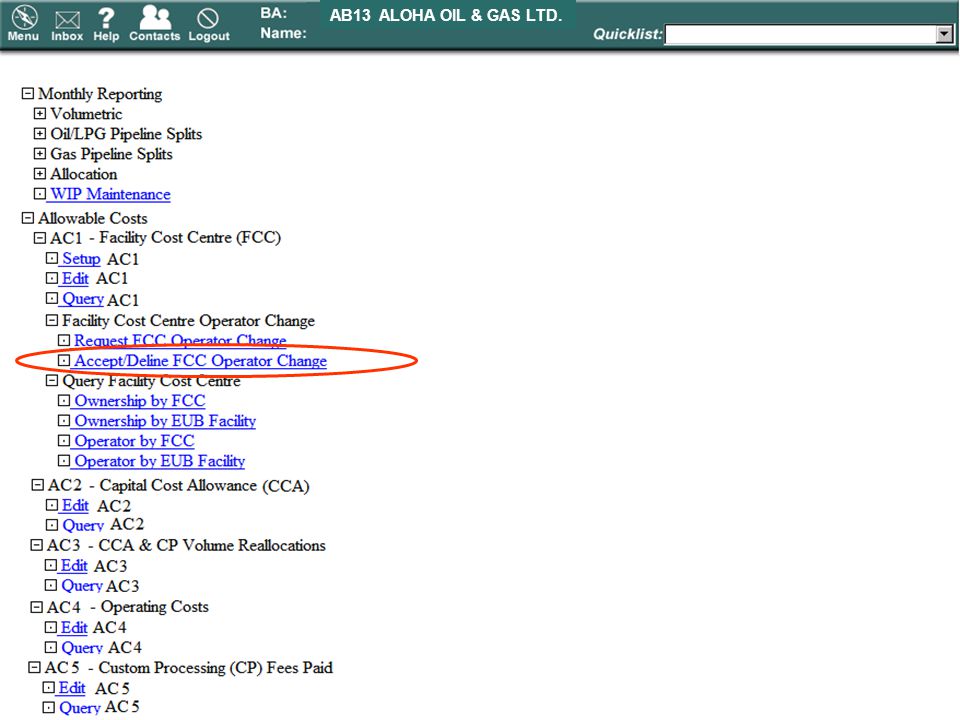The width and height of the screenshot is (960, 720).
Task: Expand the Gas Pipeline Splits node
Action: point(40,154)
